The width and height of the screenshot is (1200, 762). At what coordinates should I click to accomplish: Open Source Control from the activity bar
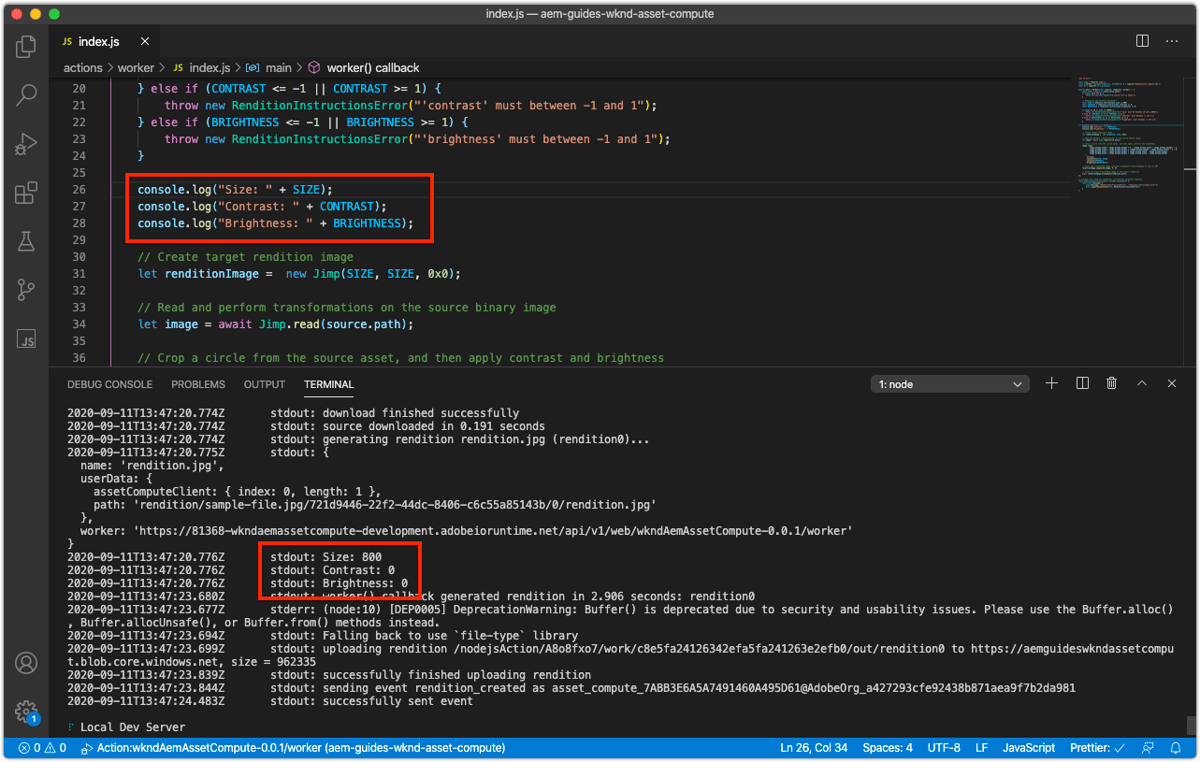pos(25,290)
